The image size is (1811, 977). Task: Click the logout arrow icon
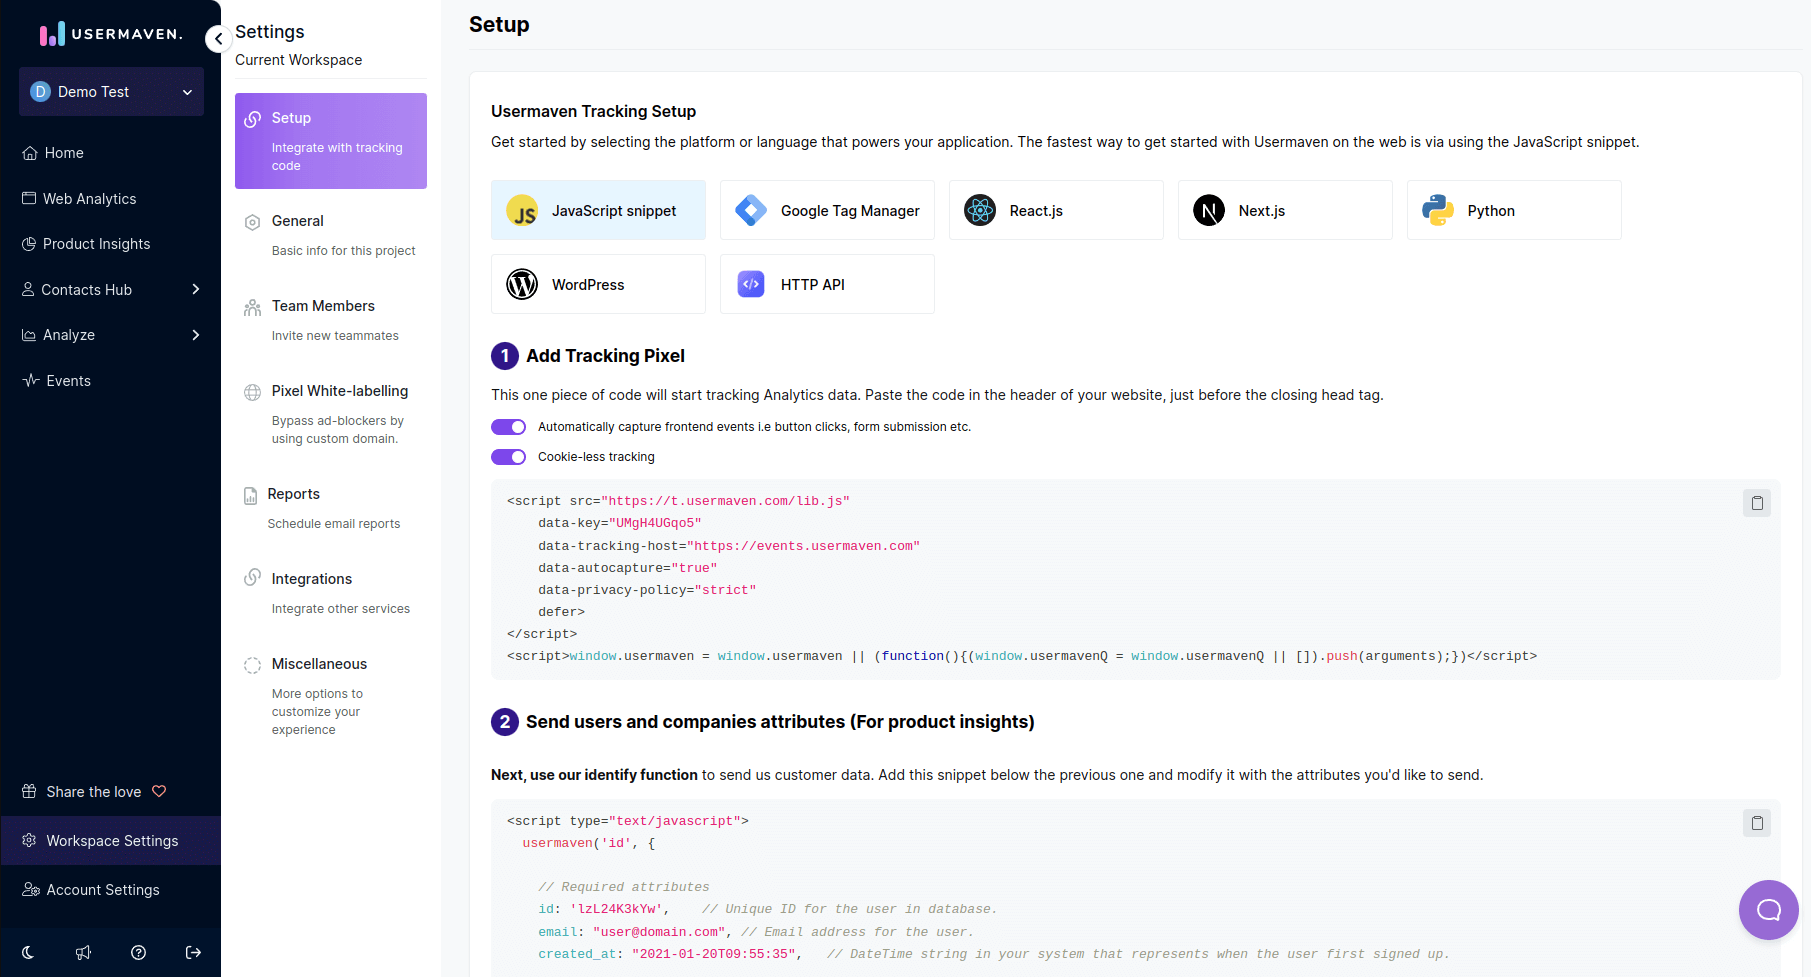tap(194, 952)
